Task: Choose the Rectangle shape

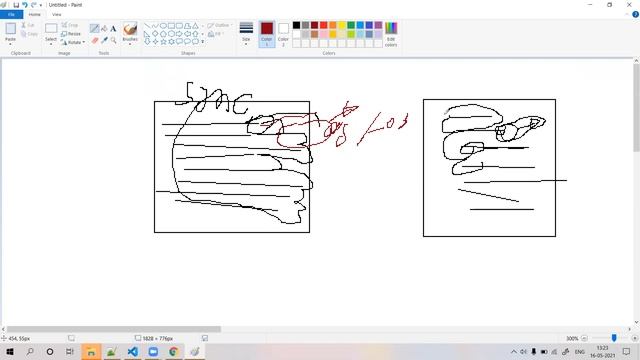Action: pos(171,26)
